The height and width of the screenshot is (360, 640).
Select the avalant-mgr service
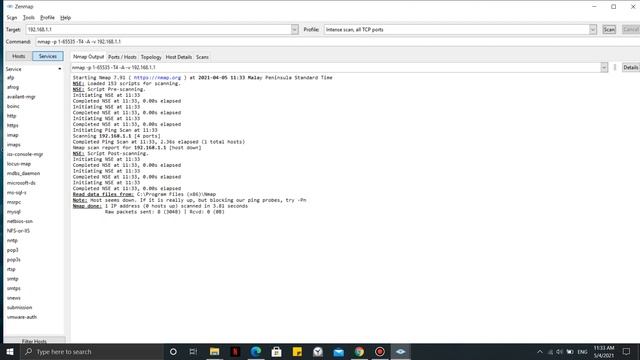pyautogui.click(x=21, y=97)
